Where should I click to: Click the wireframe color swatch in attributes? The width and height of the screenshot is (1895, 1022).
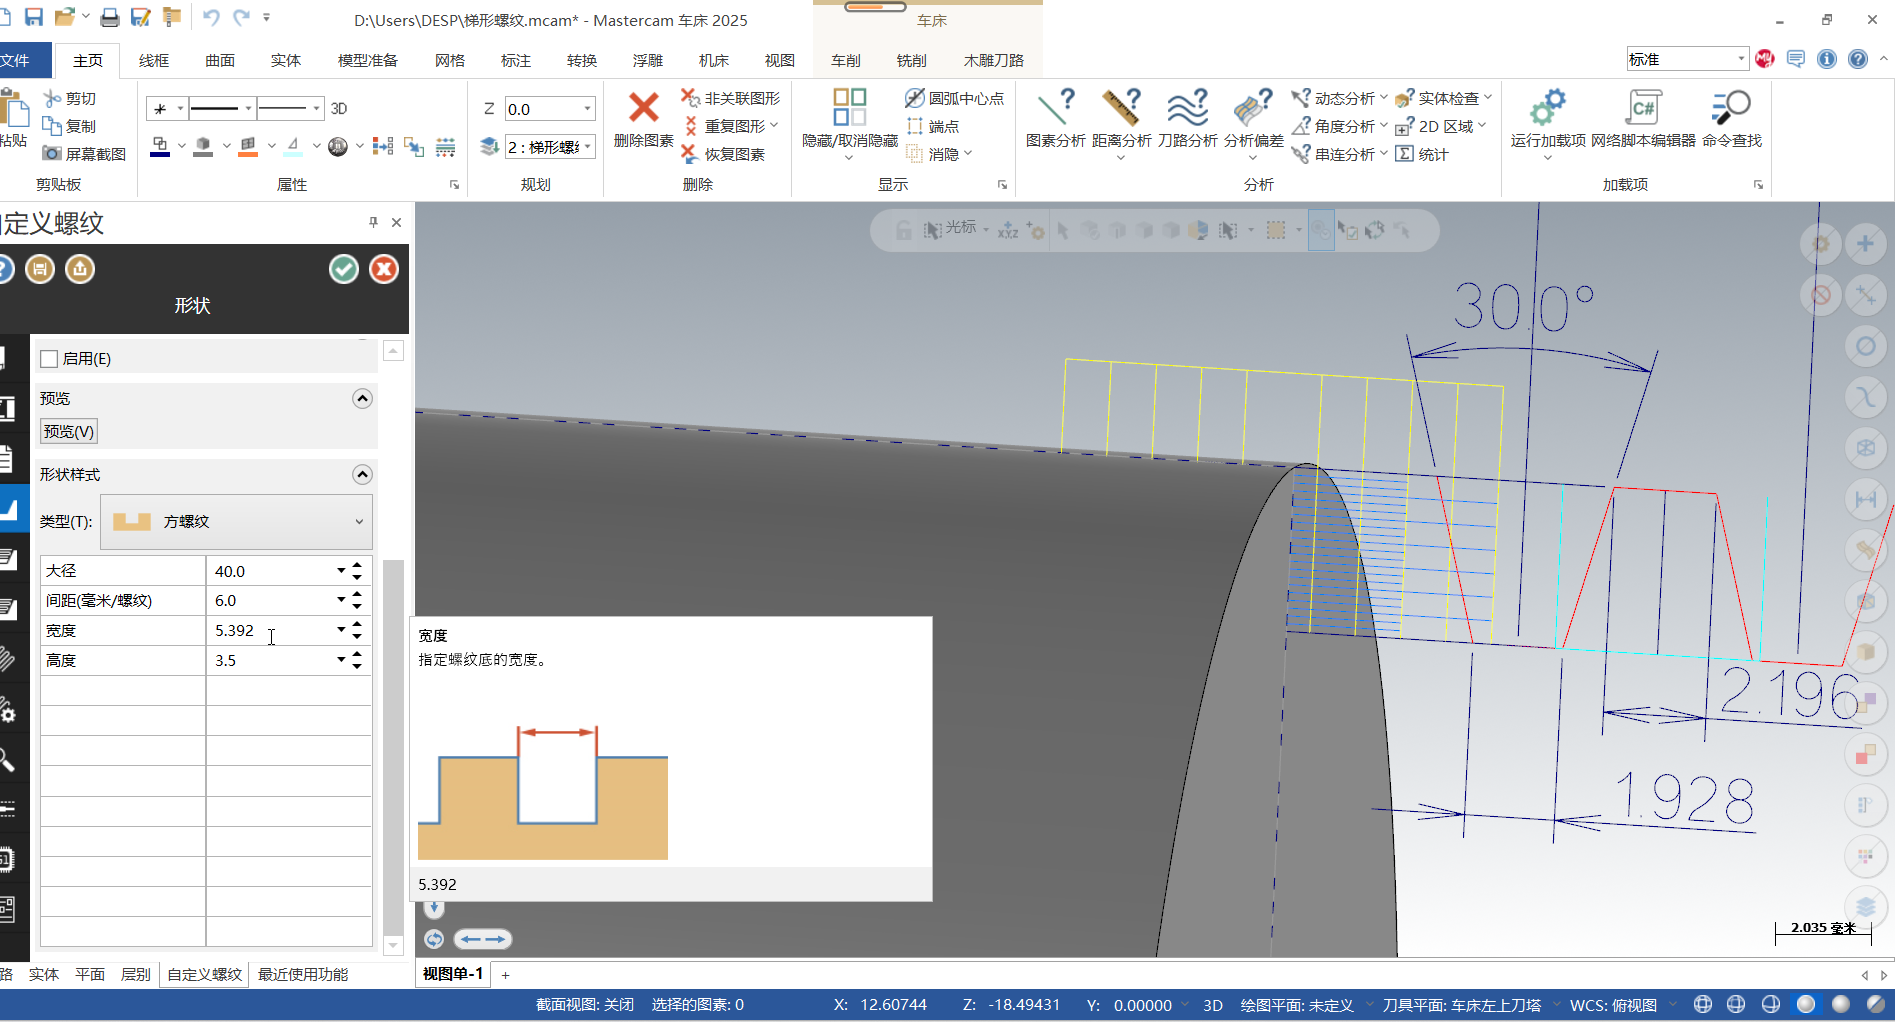160,148
